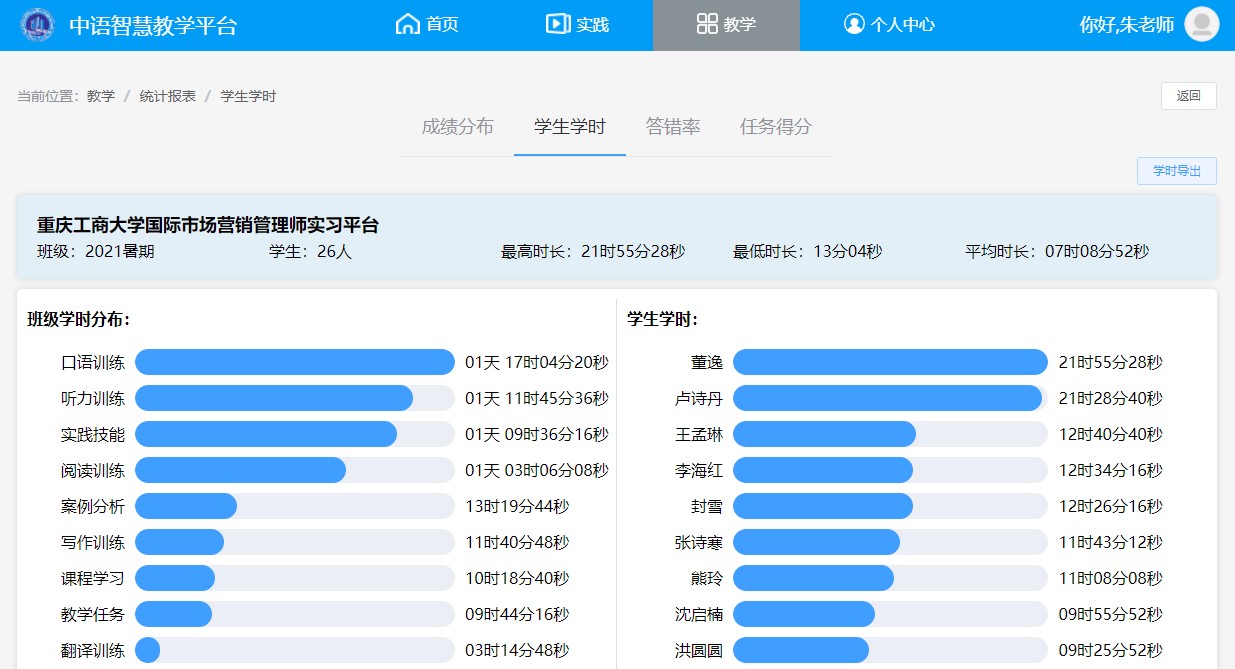Go to the 任务得分 tab
Screen dimensions: 1235x669
tap(775, 127)
